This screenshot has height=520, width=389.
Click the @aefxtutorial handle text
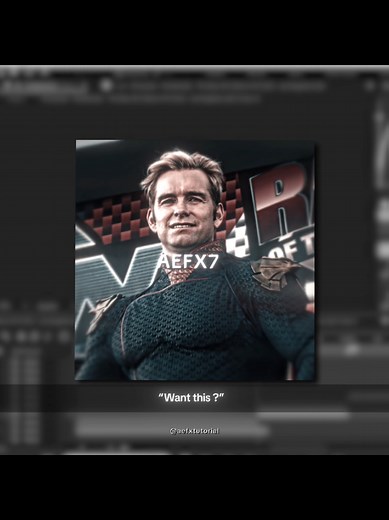pos(194,431)
